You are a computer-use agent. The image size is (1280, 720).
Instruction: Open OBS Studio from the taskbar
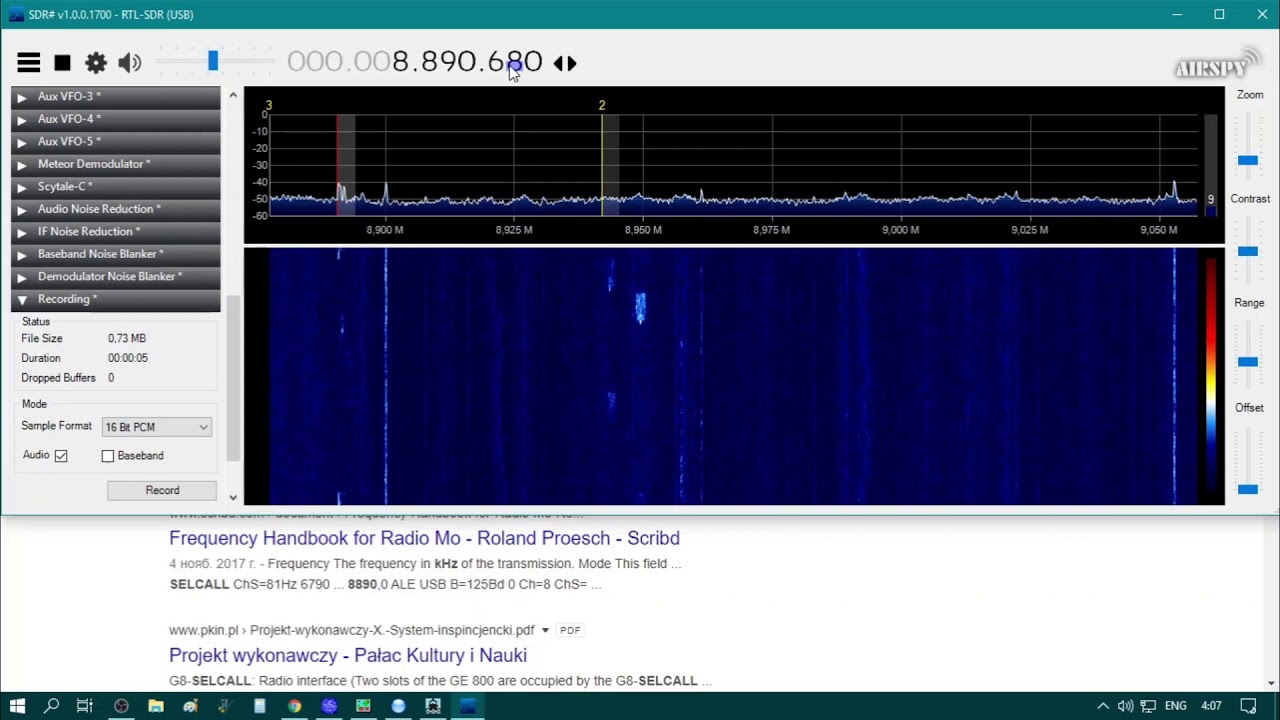121,706
